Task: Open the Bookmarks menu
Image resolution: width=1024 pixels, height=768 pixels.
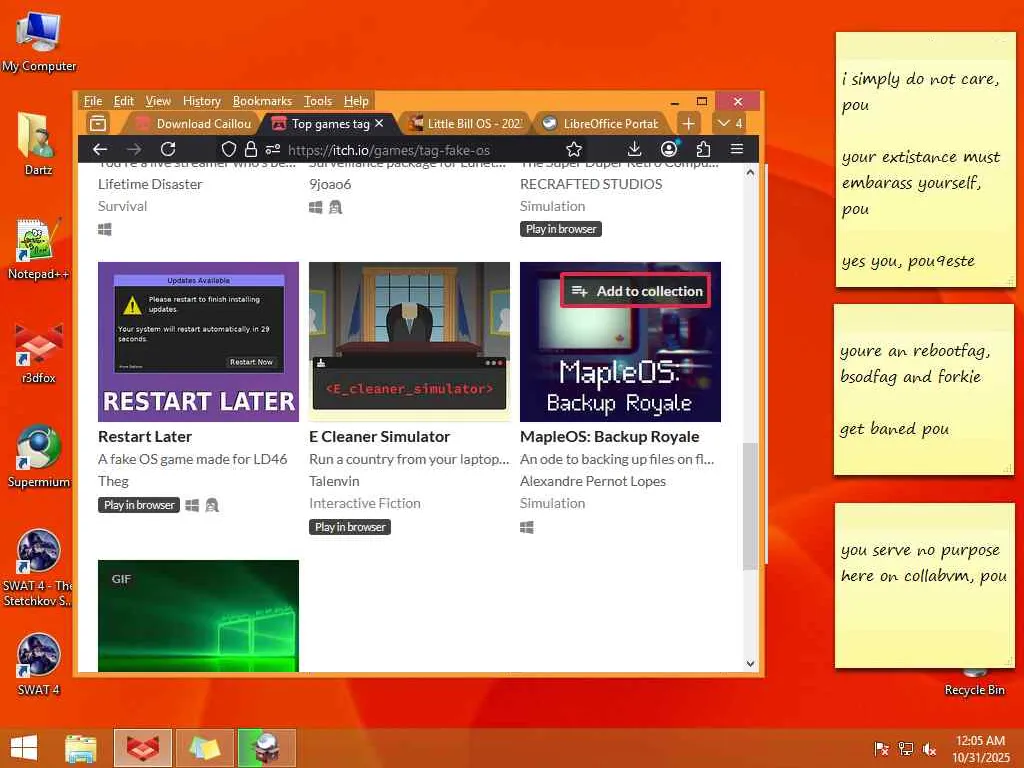Action: point(262,101)
